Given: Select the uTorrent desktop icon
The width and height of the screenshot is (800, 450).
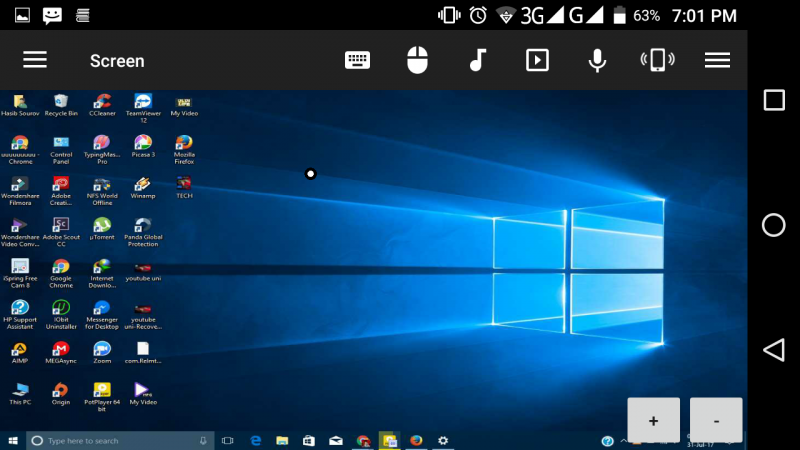Looking at the screenshot, I should coord(101,227).
